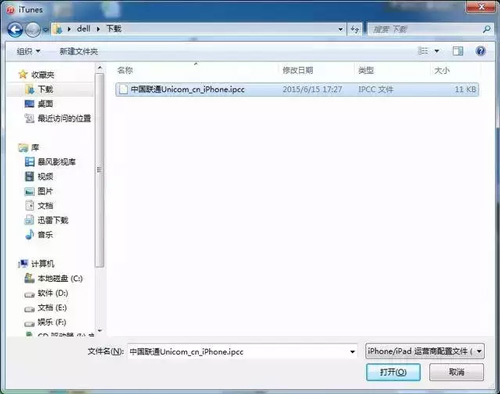Click the 文件名 input field

click(x=237, y=352)
